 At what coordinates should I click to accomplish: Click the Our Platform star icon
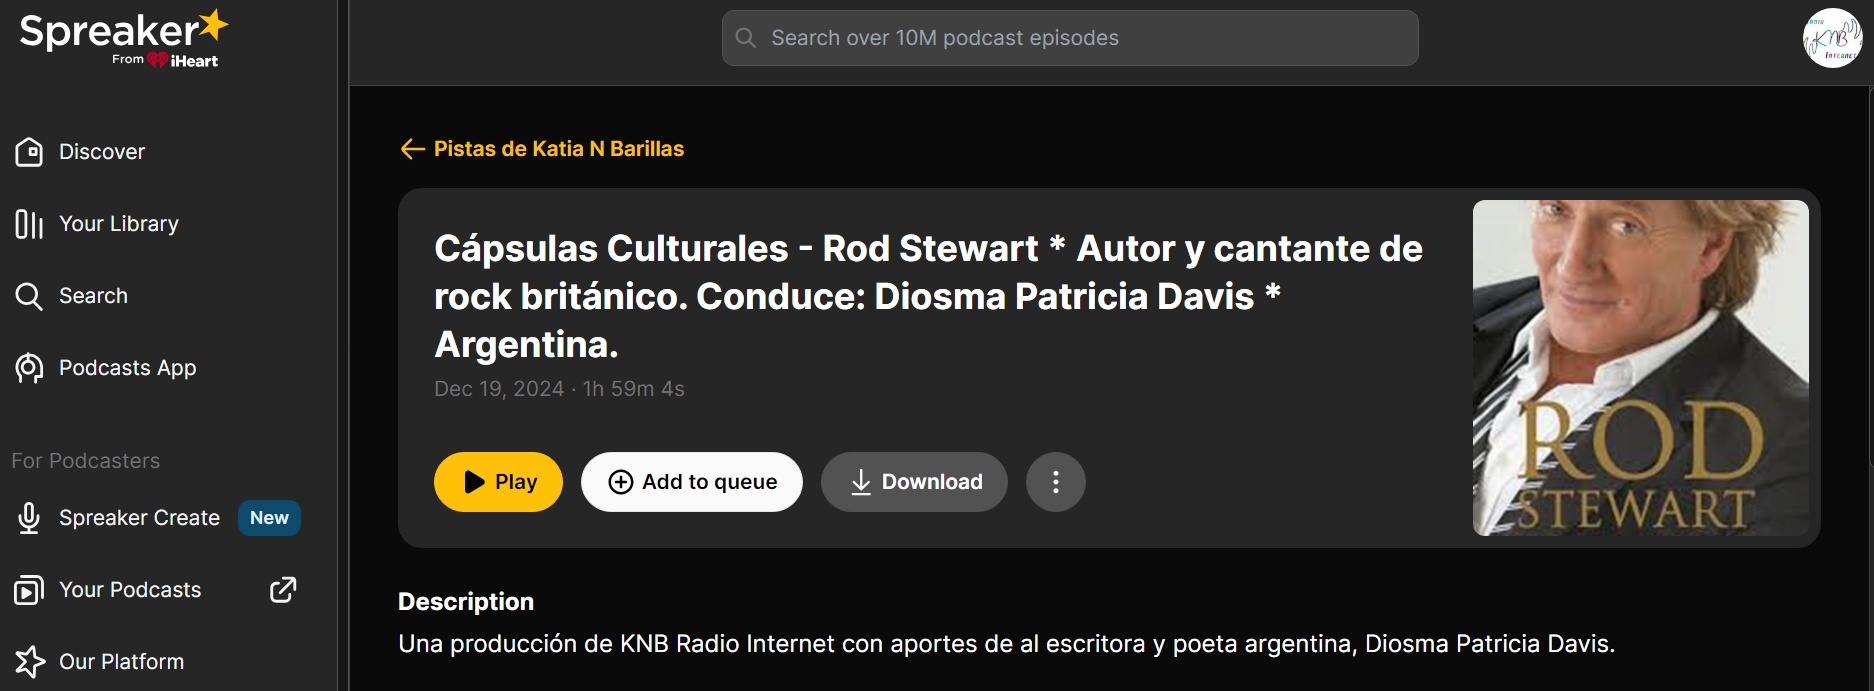point(30,662)
